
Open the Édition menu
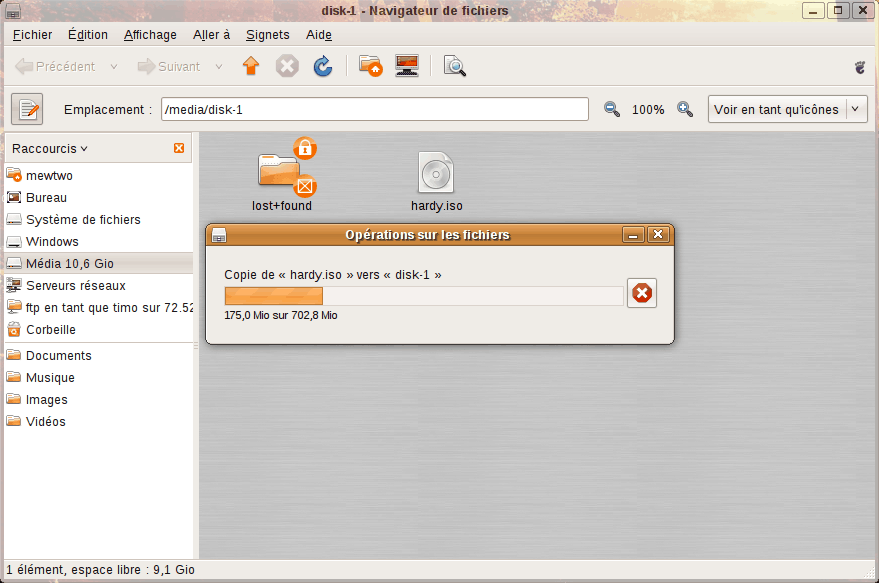click(88, 35)
